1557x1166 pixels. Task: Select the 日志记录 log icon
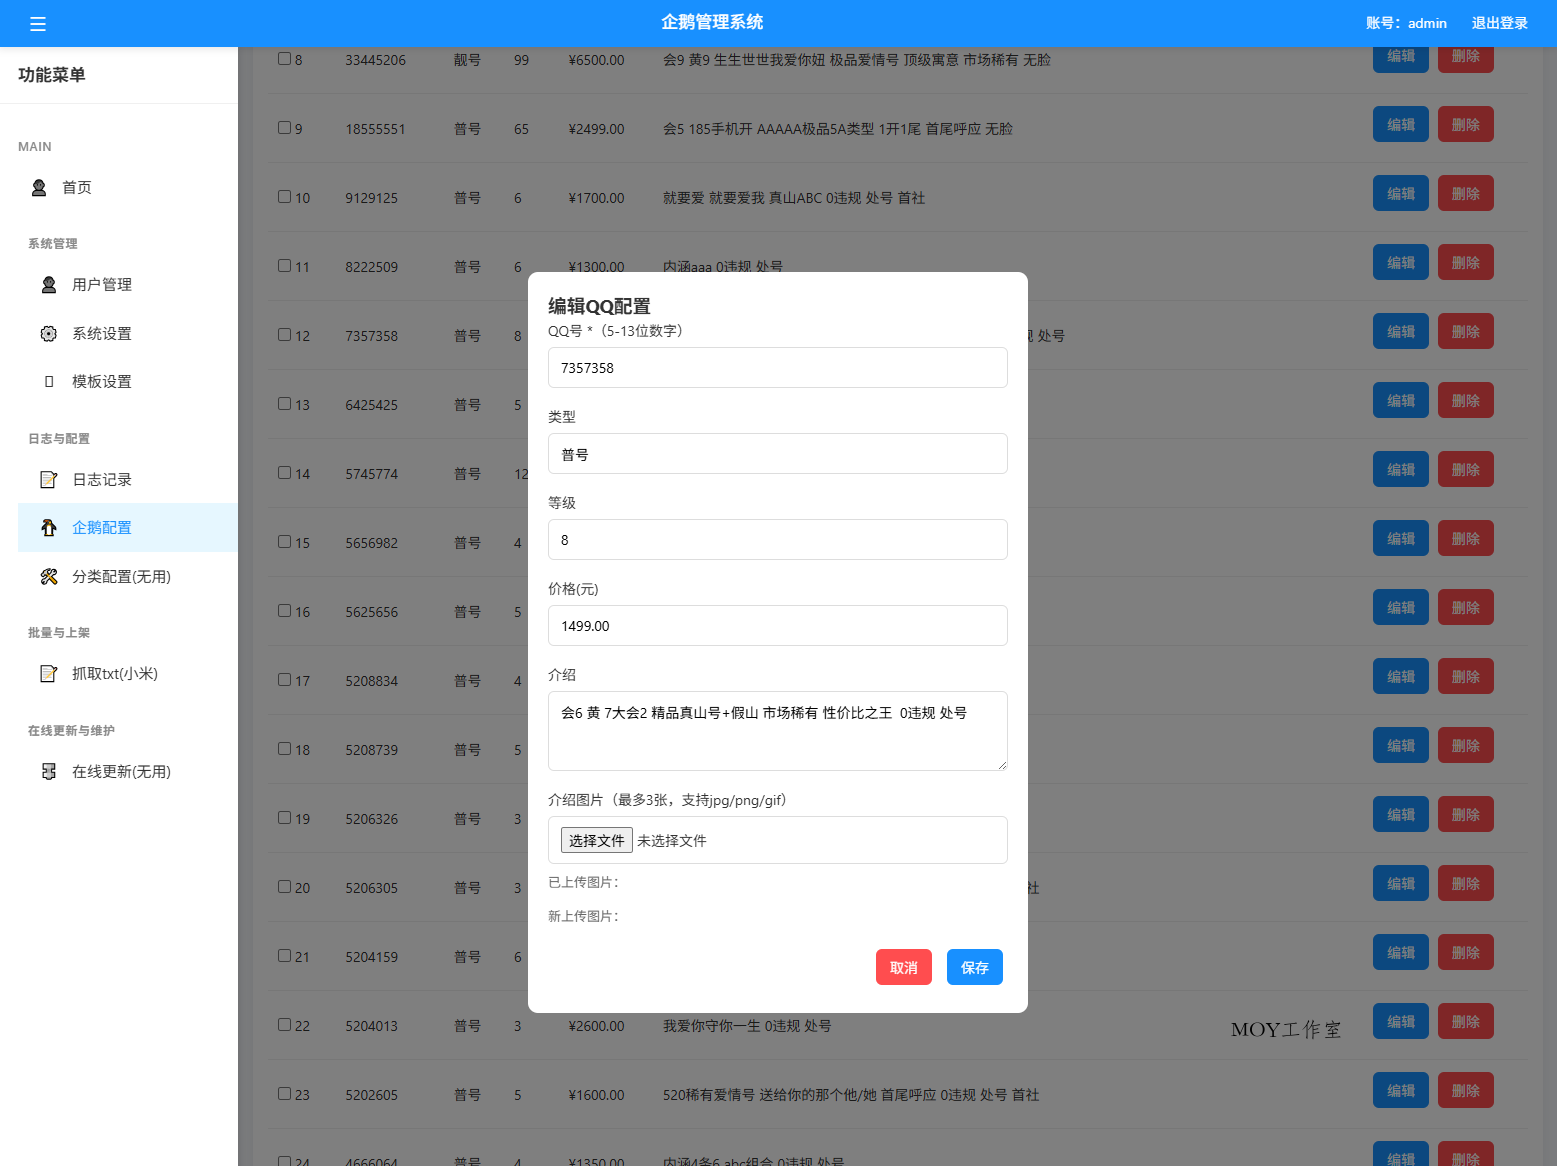tap(48, 479)
